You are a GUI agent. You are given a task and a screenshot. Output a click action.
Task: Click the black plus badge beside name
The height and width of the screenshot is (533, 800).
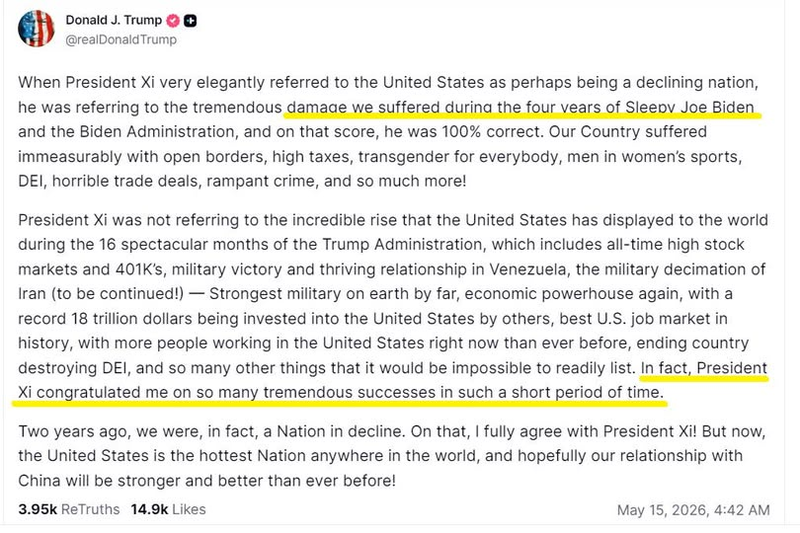click(x=190, y=21)
